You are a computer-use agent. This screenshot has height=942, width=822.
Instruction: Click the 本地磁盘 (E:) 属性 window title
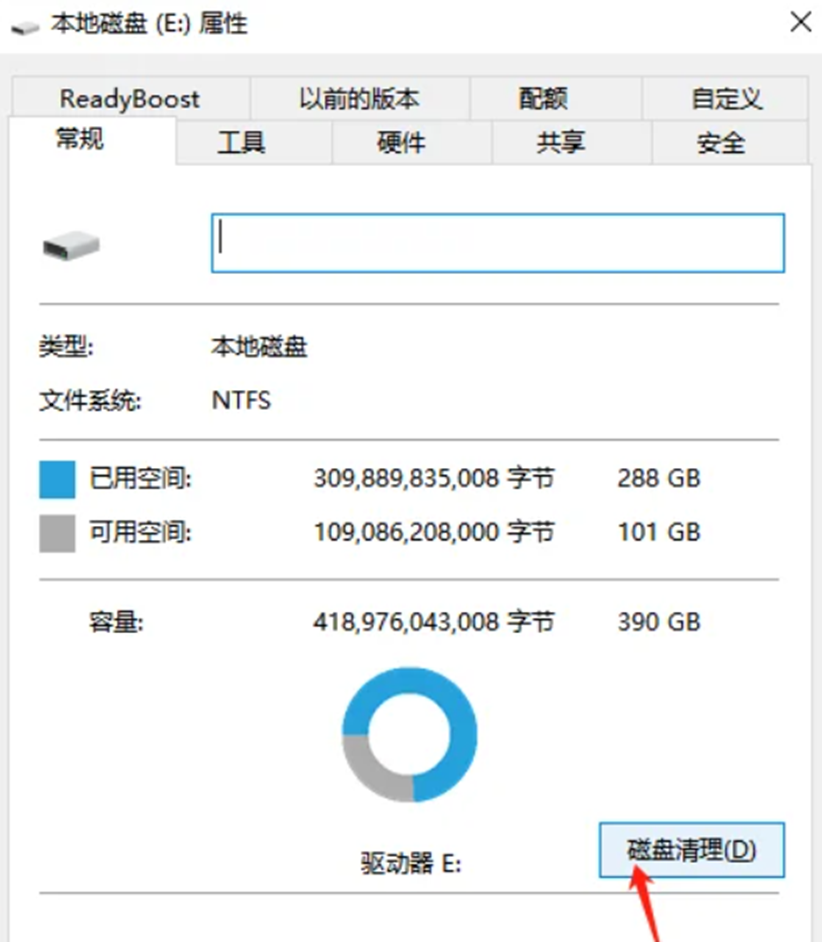(149, 24)
